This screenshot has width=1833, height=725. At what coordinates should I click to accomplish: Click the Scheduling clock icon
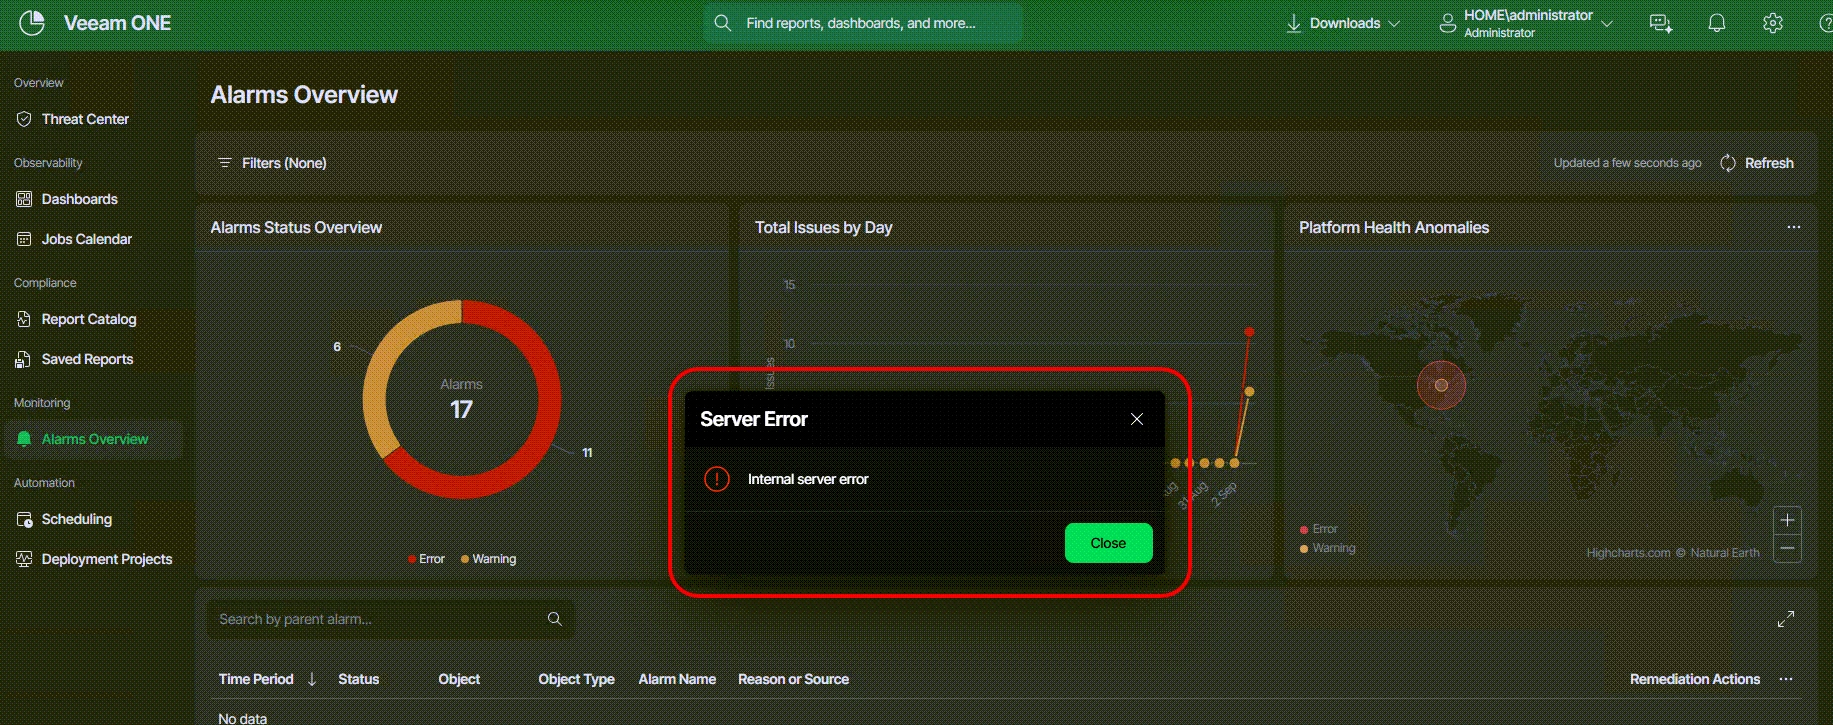point(24,519)
